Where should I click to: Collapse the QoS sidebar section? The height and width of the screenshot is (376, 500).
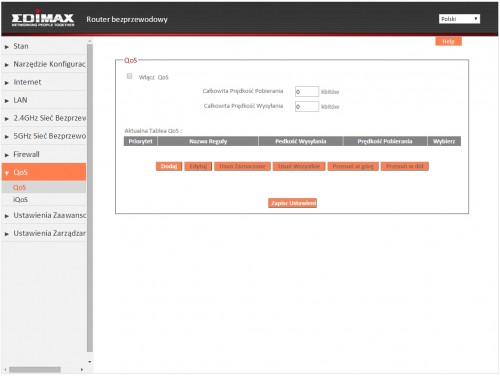44,172
